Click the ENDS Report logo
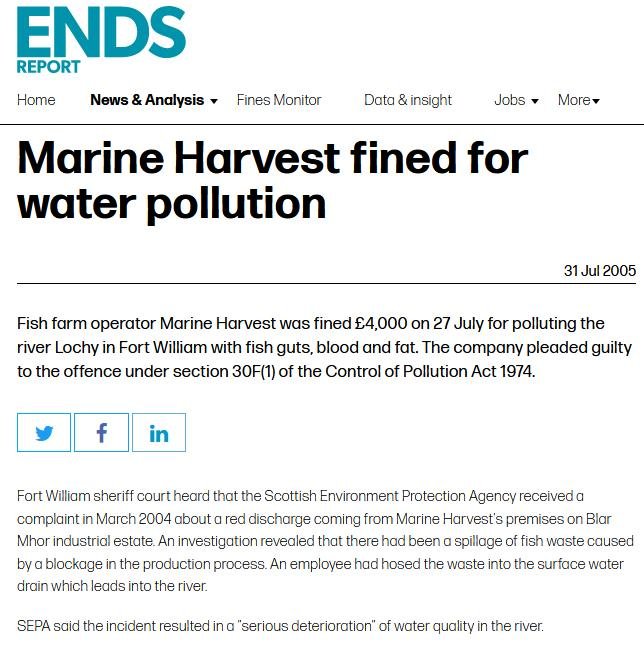The image size is (644, 652). (x=101, y=35)
